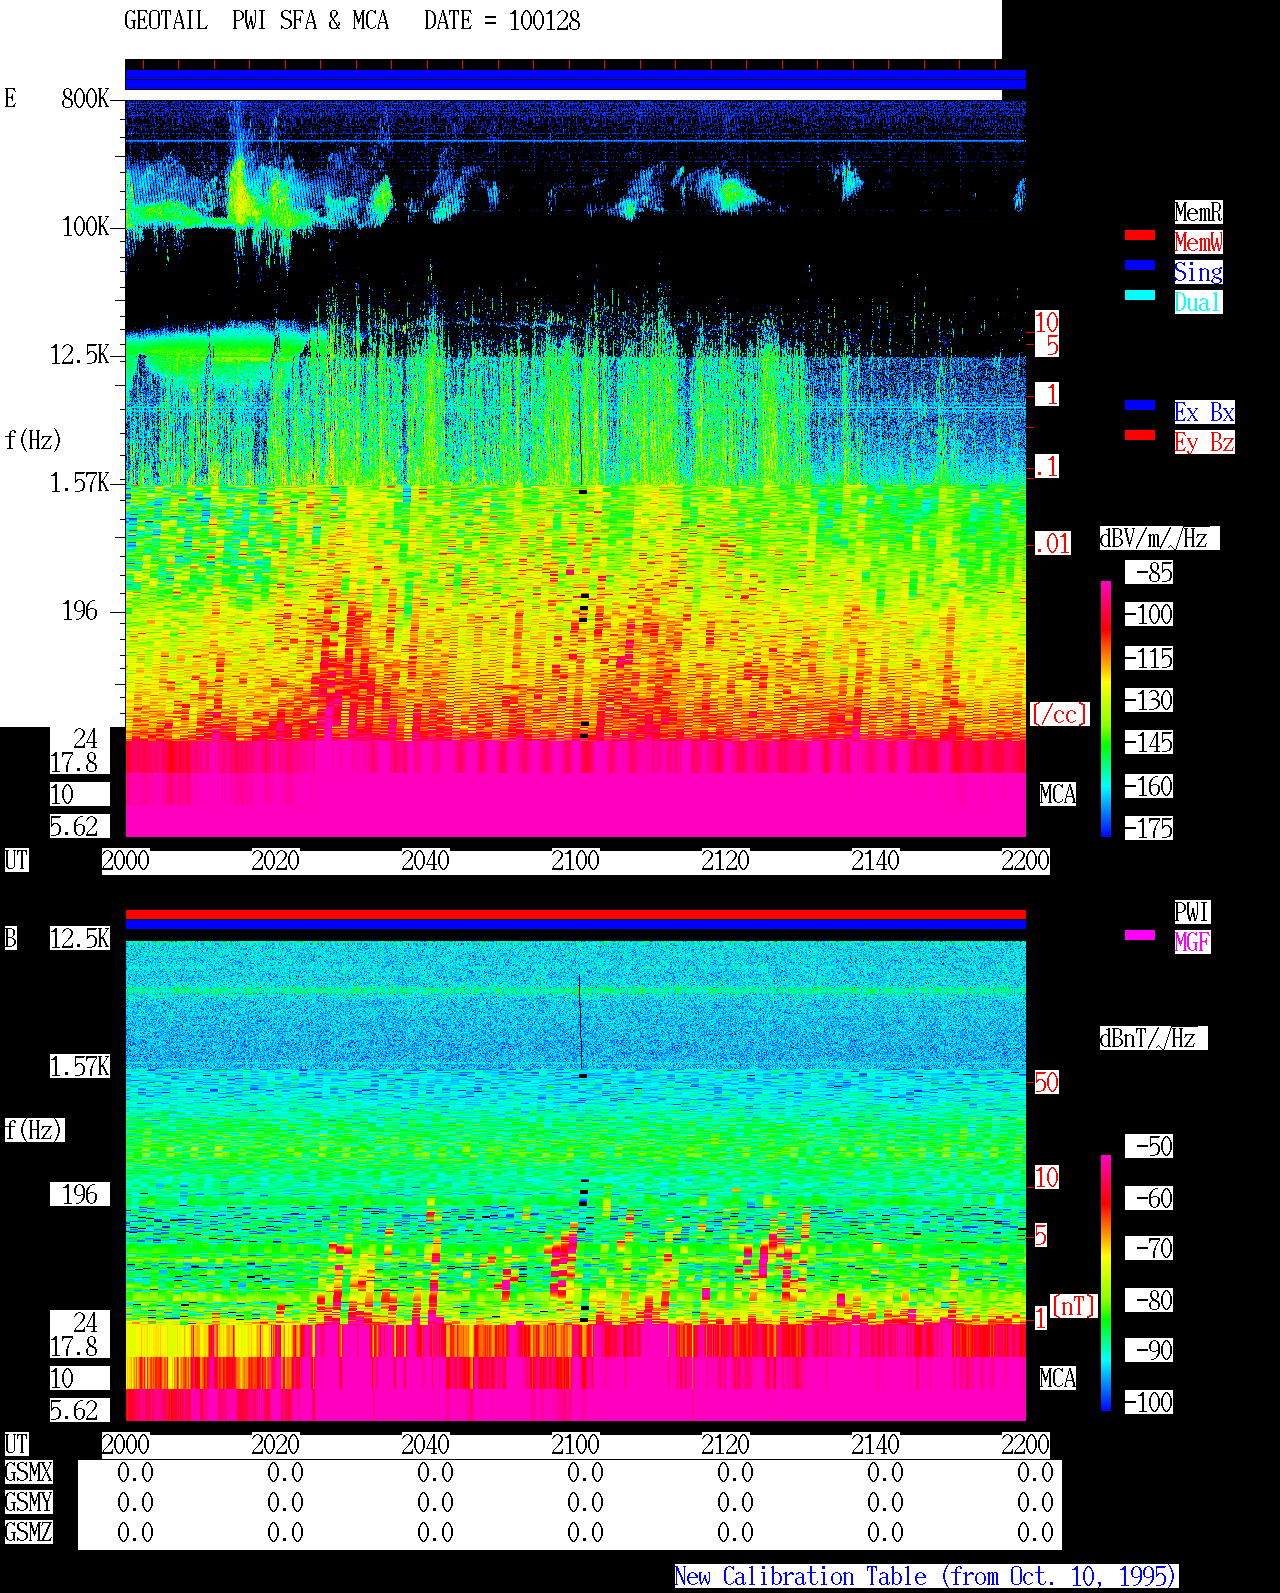
Task: Click the upper MCA label
Action: 1057,794
